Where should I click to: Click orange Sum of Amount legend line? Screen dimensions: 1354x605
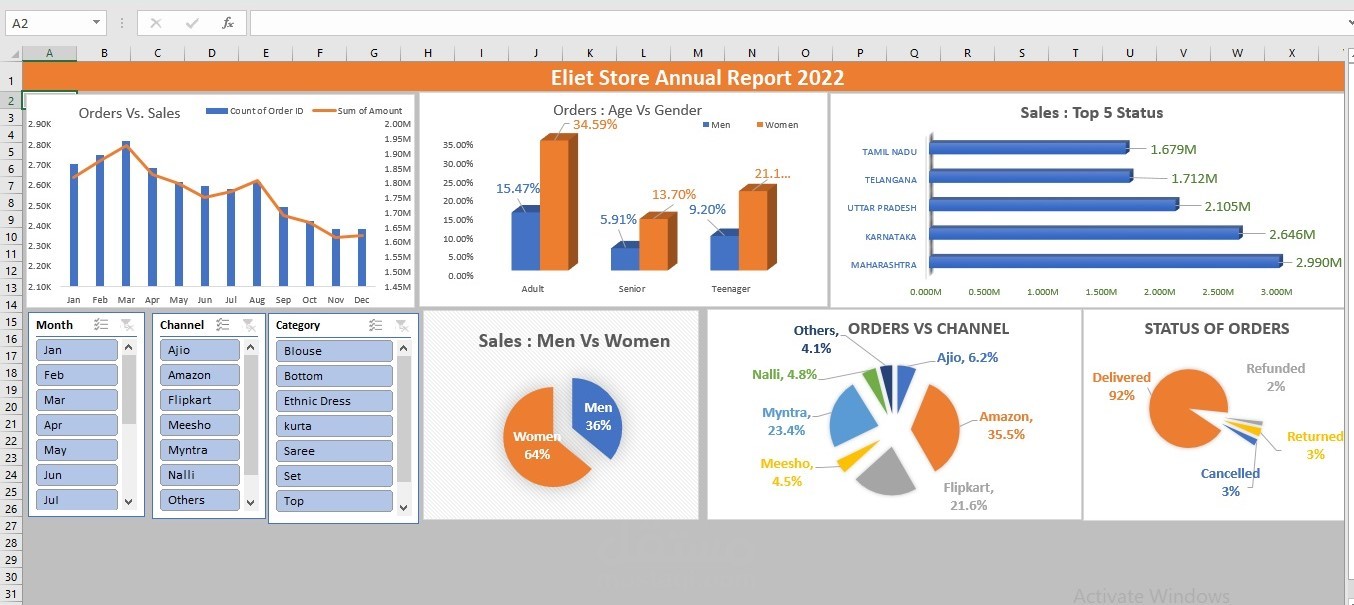click(x=323, y=111)
